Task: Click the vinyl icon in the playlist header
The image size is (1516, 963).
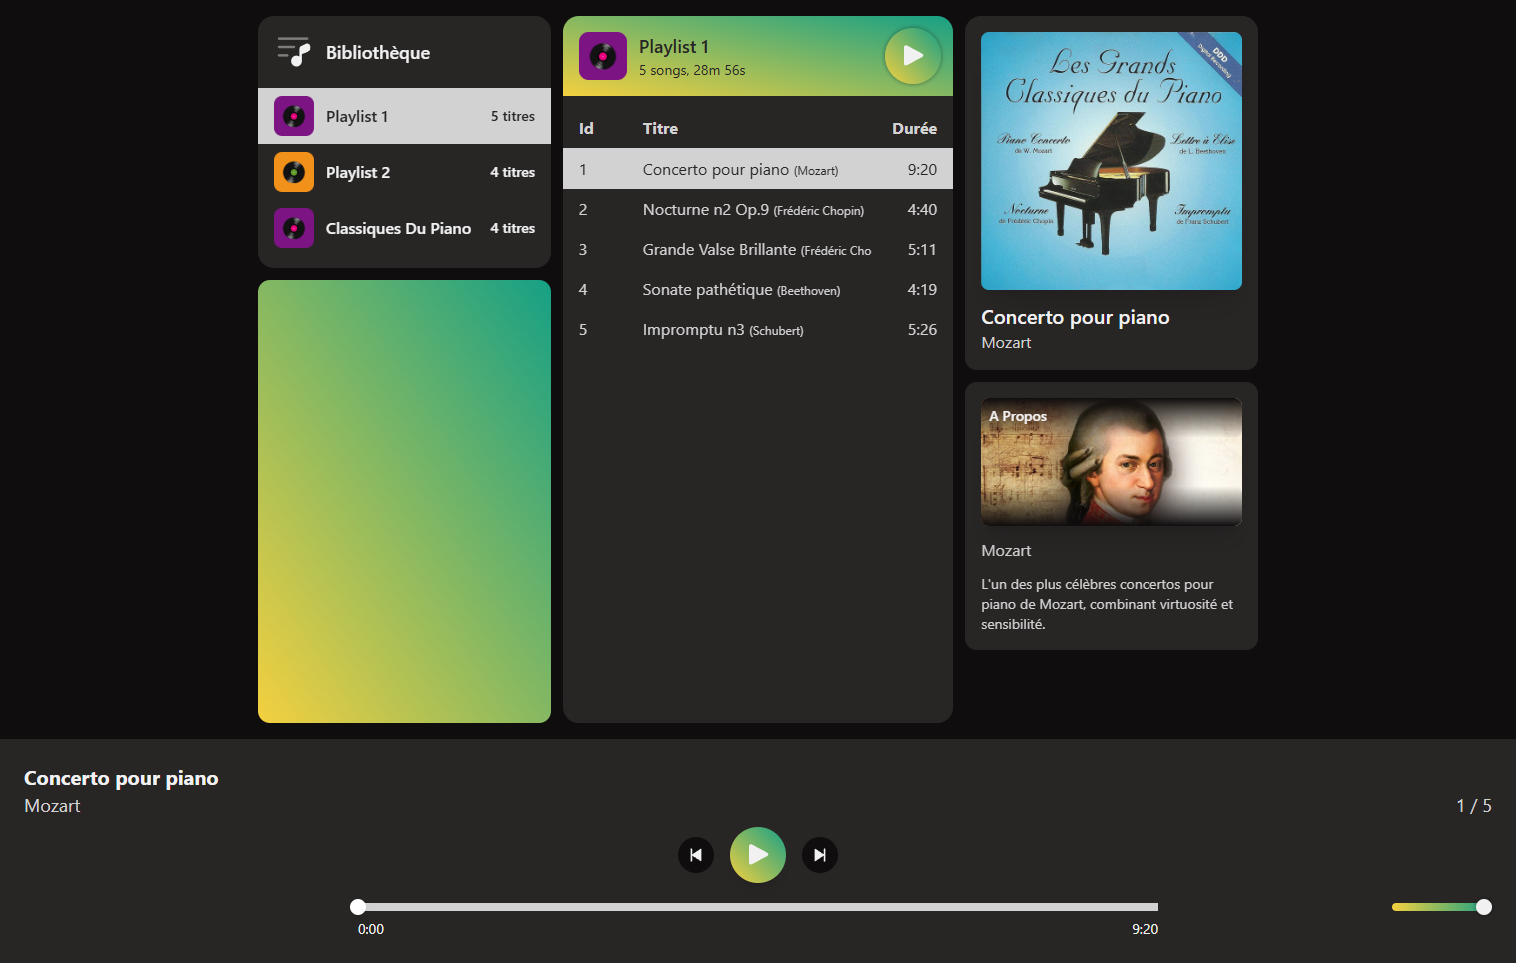Action: [x=603, y=56]
